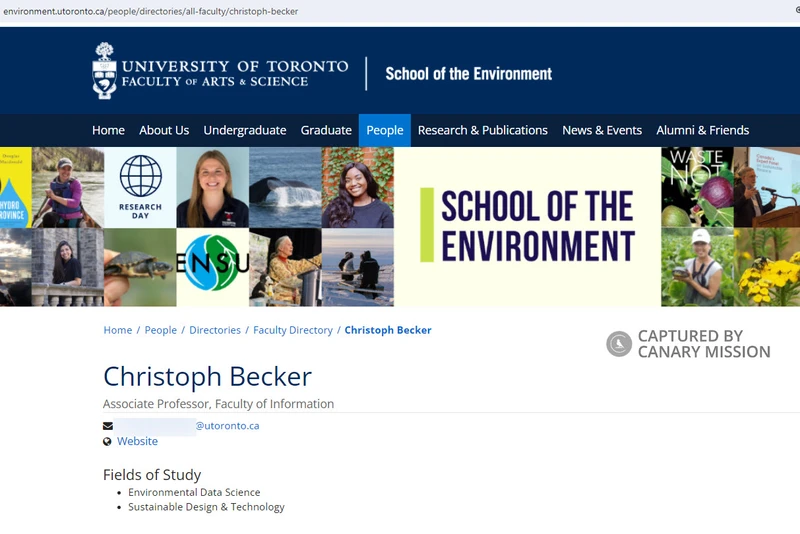The width and height of the screenshot is (800, 534).
Task: Go to Directories in the breadcrumb
Action: pyautogui.click(x=215, y=330)
